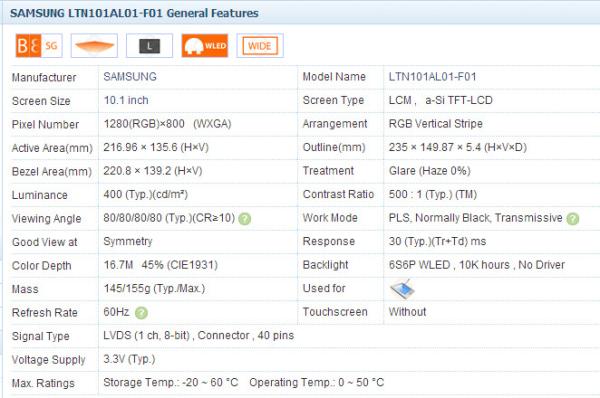Viewport: 600px width, 398px height.
Task: Select '500 : 1 (Typ.) (TM)' contrast ratio value
Action: [433, 194]
